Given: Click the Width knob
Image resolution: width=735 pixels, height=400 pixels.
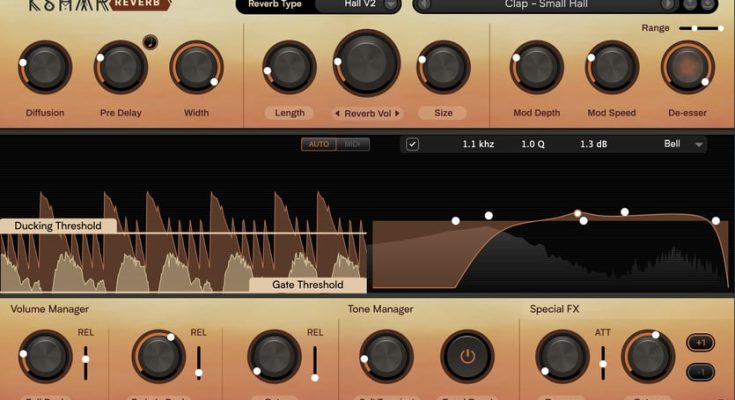Looking at the screenshot, I should 196,68.
